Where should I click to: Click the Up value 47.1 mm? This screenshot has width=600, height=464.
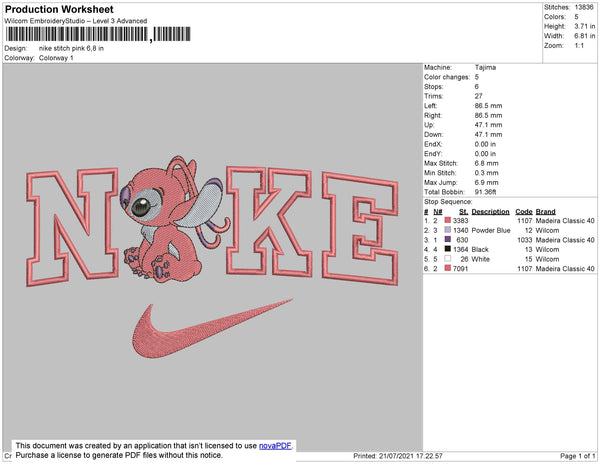488,125
